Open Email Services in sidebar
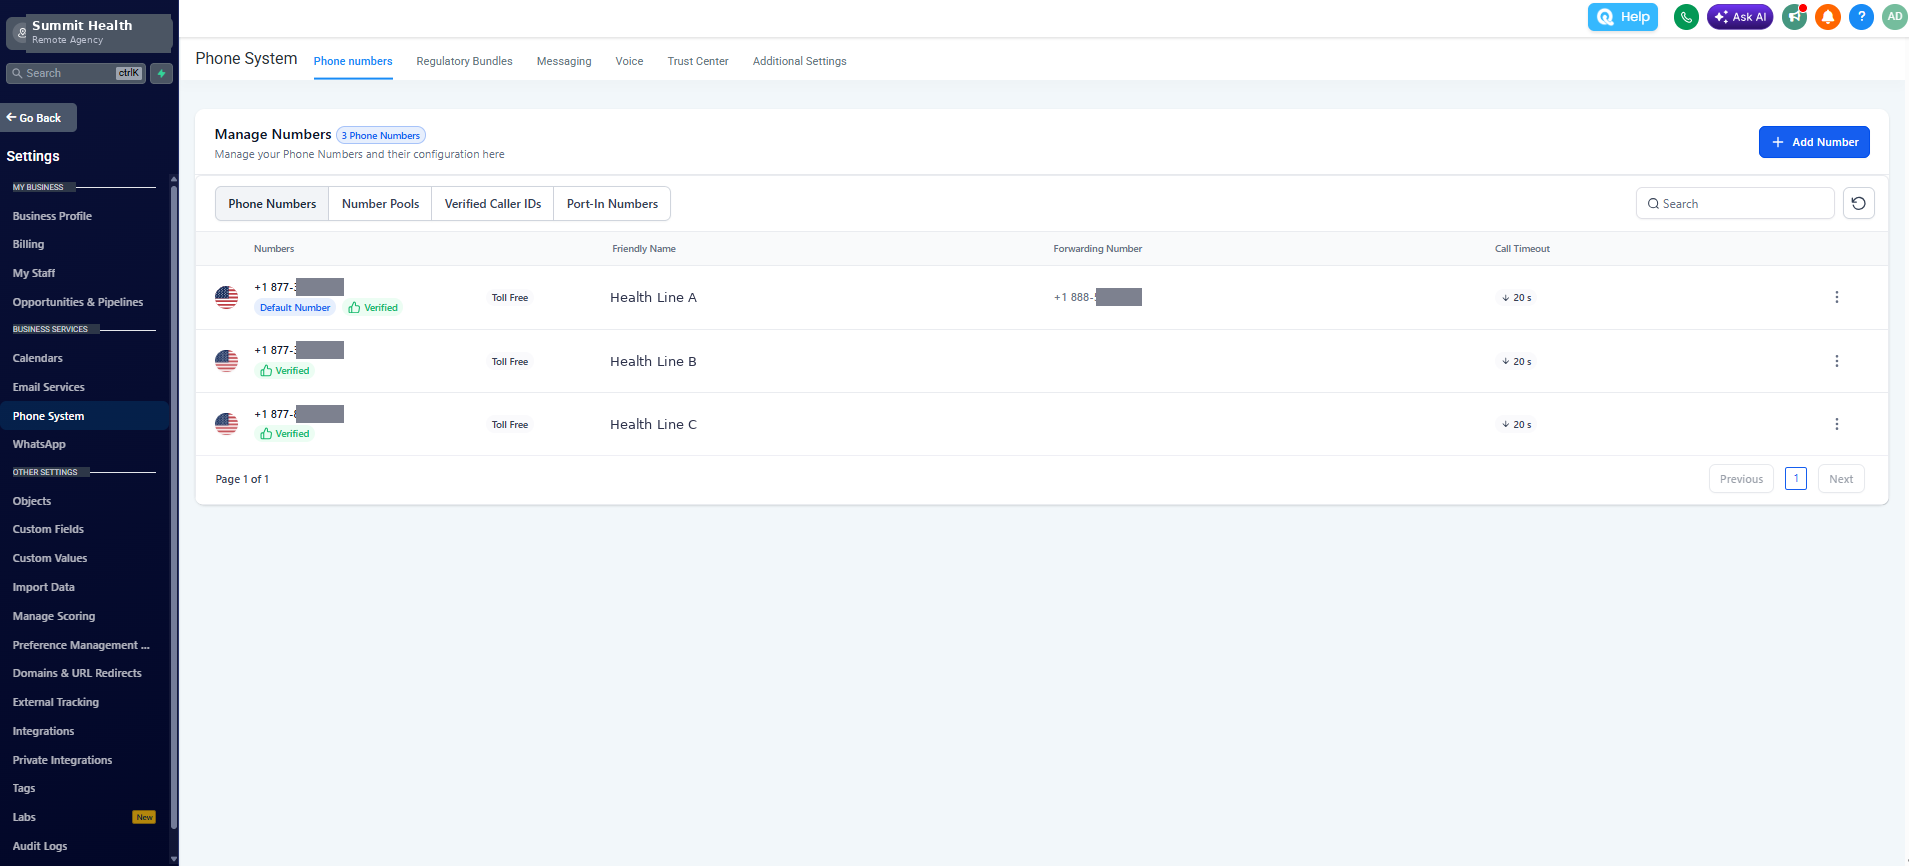 coord(49,387)
